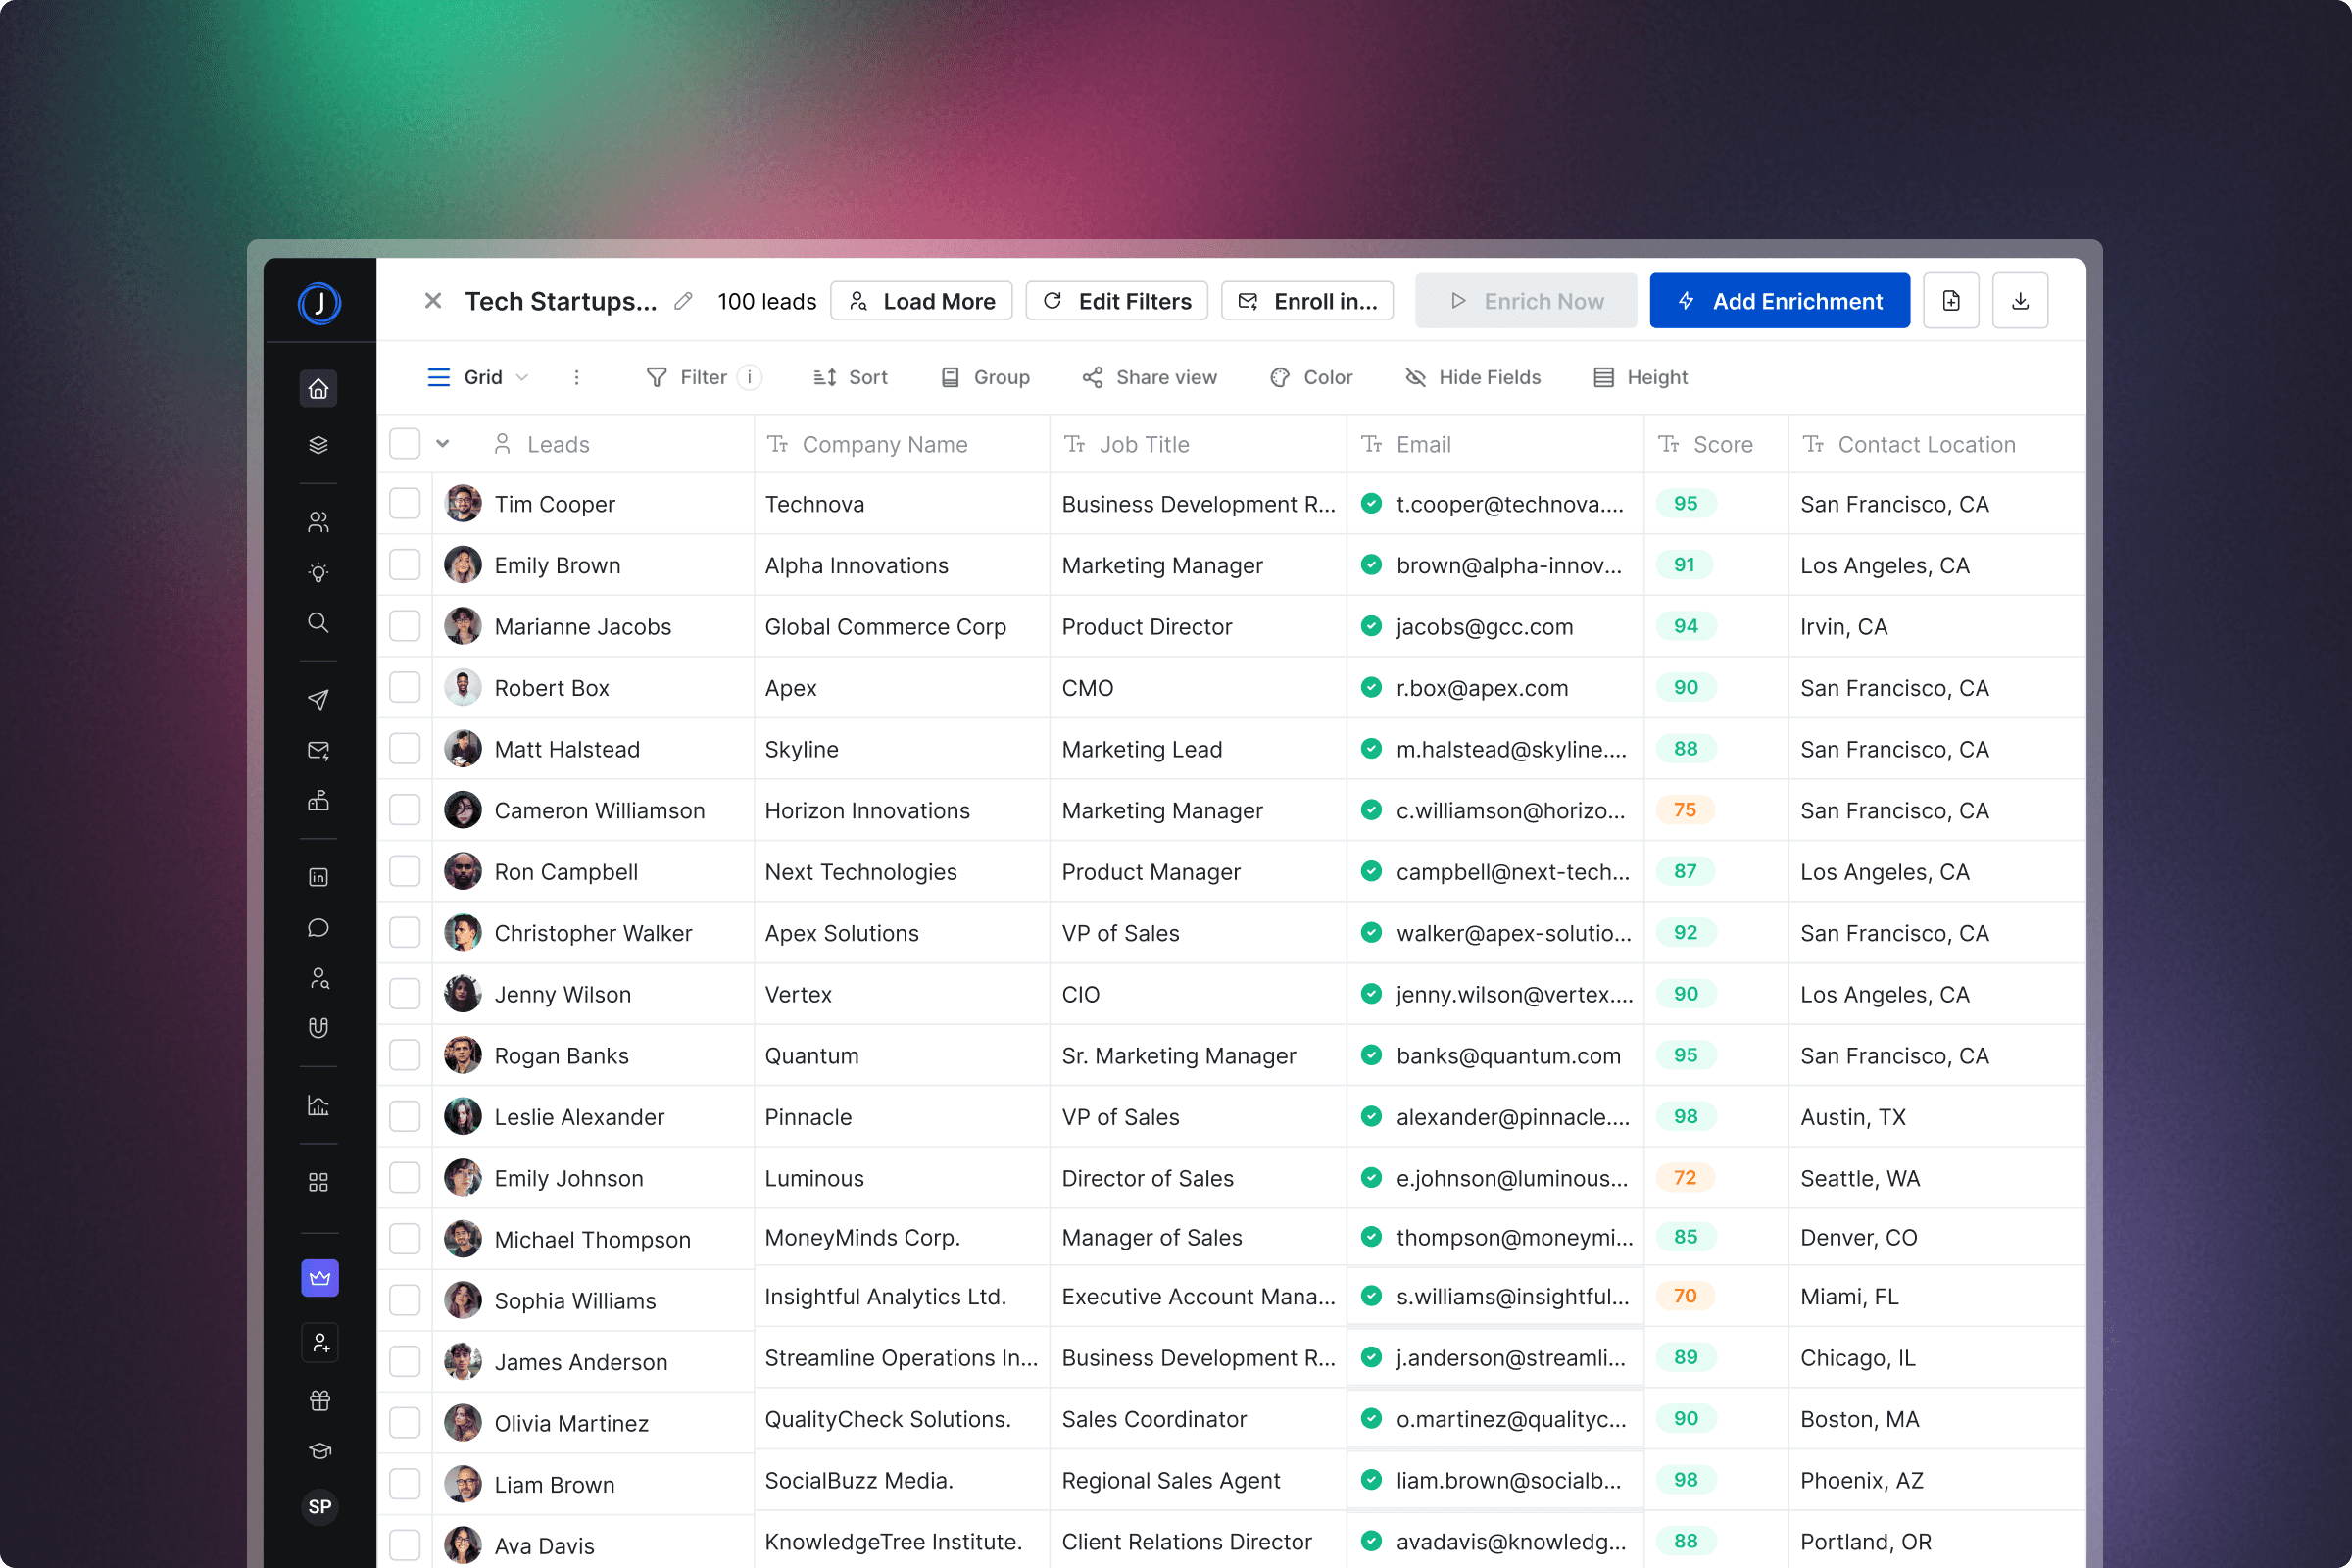Open the Sort menu

[850, 377]
